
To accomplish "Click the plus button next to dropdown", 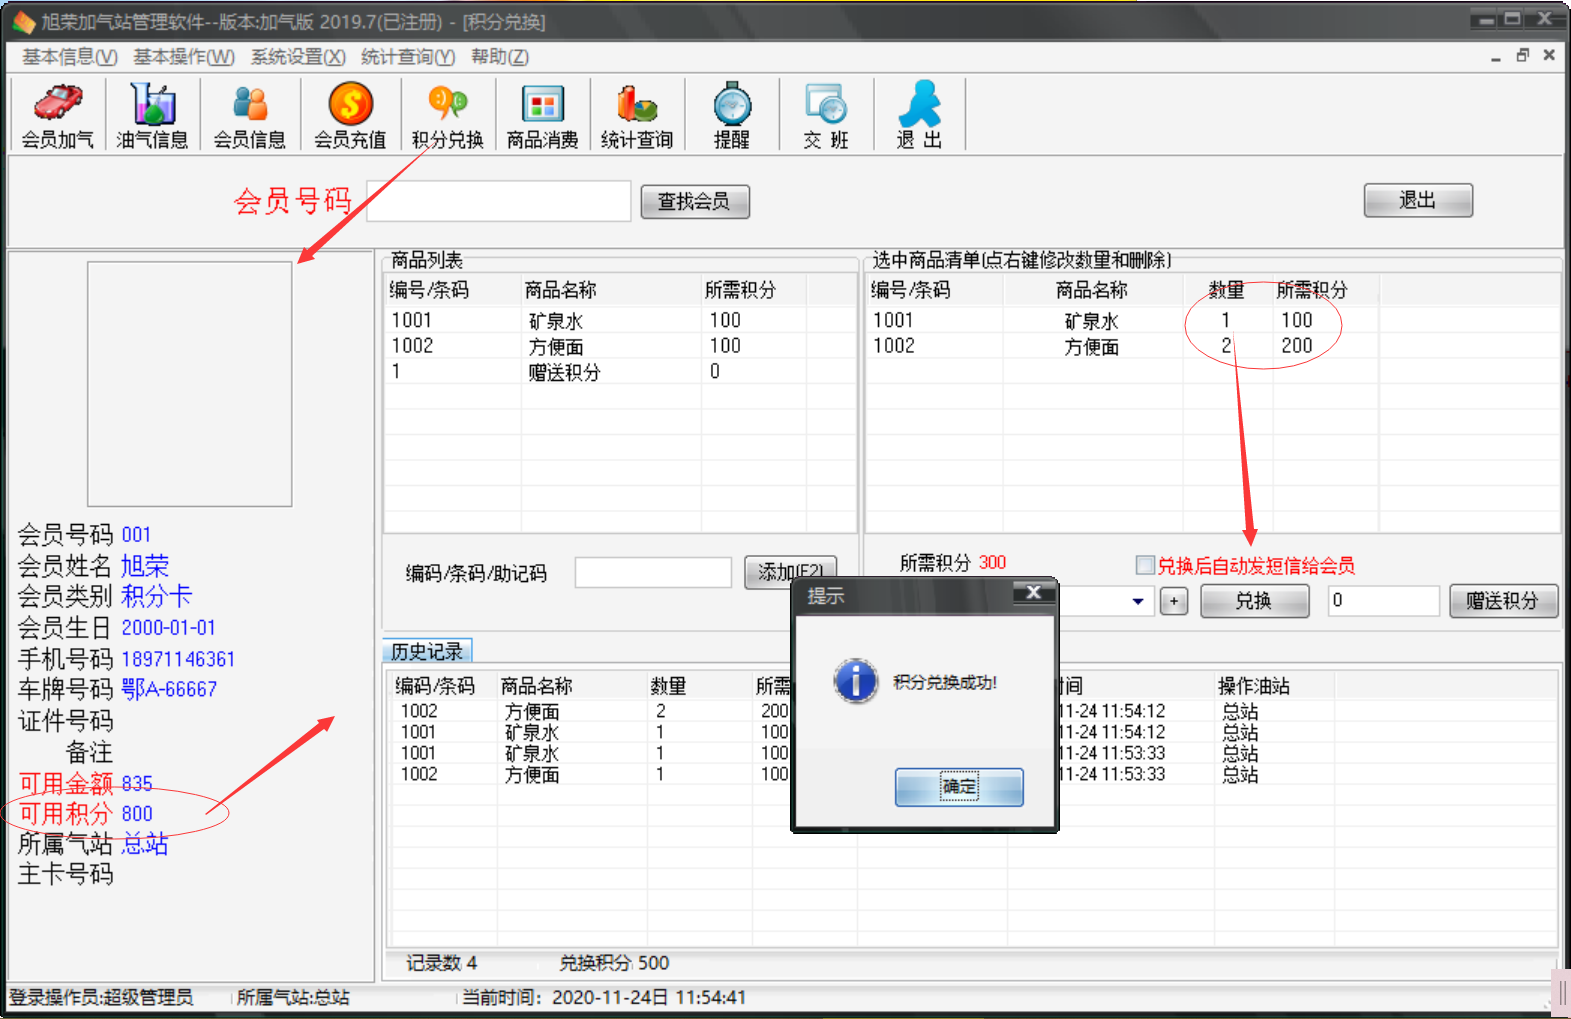I will (x=1174, y=601).
